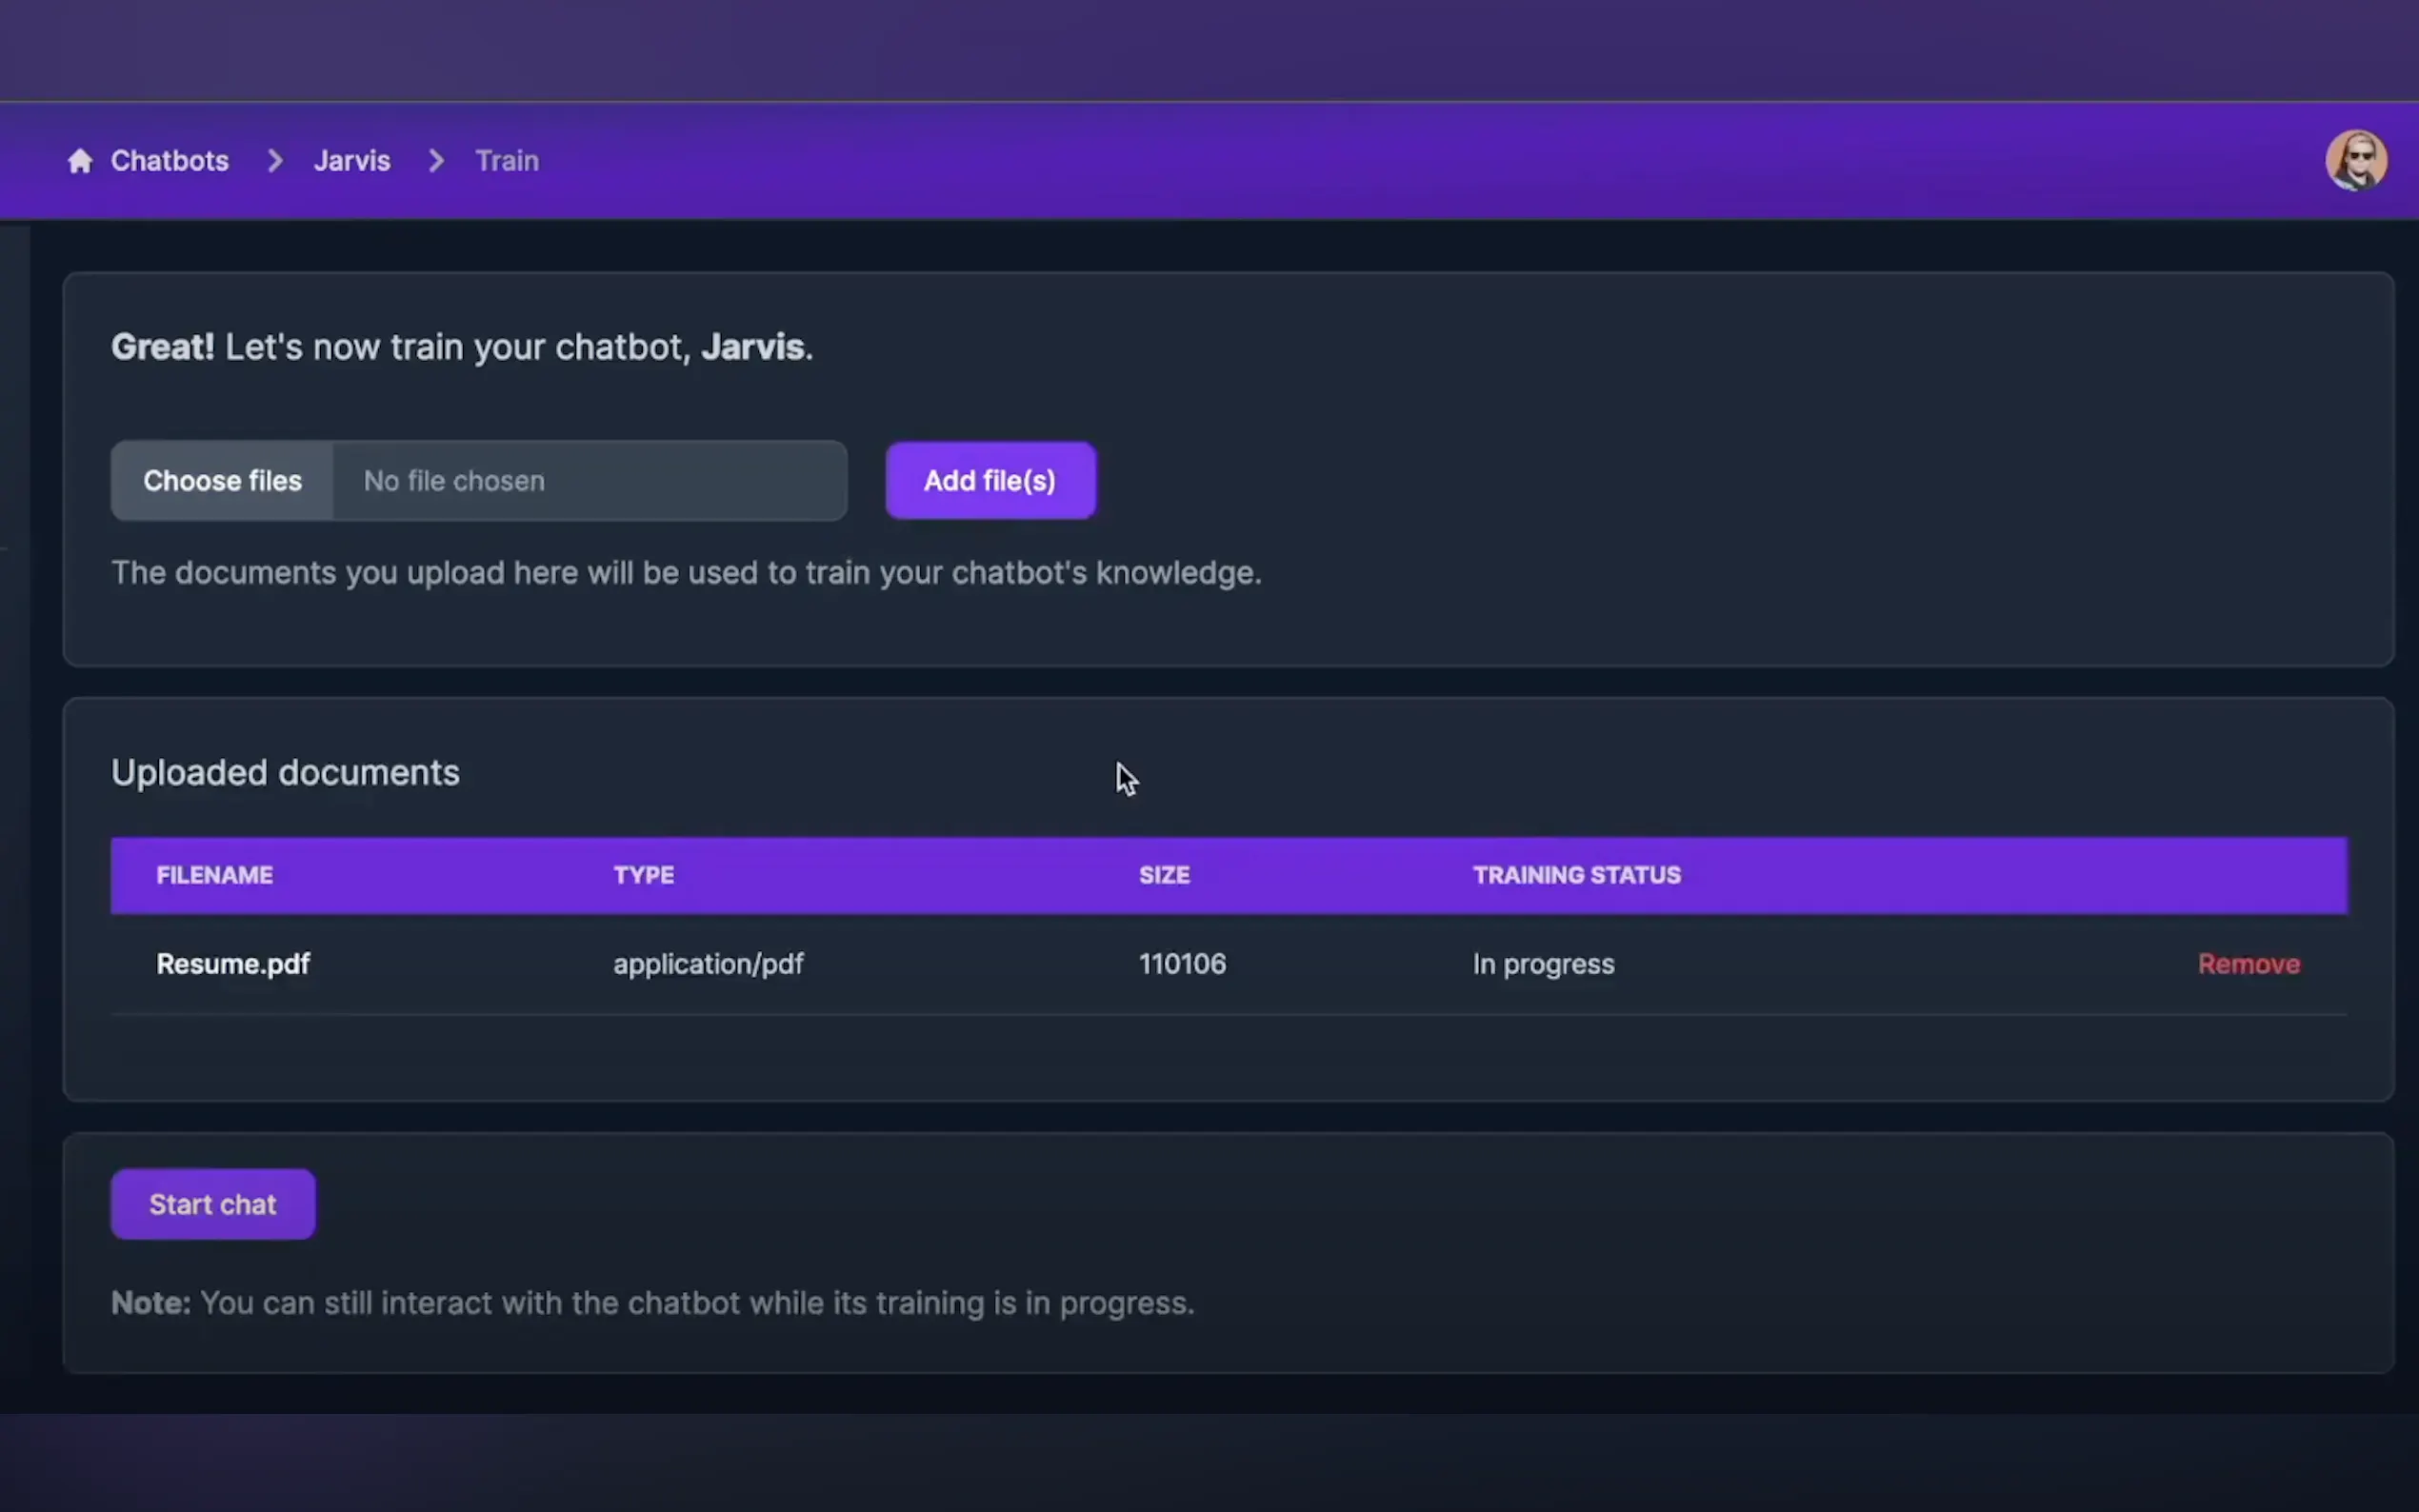Click the chevron before Train
The height and width of the screenshot is (1512, 2419).
point(436,161)
